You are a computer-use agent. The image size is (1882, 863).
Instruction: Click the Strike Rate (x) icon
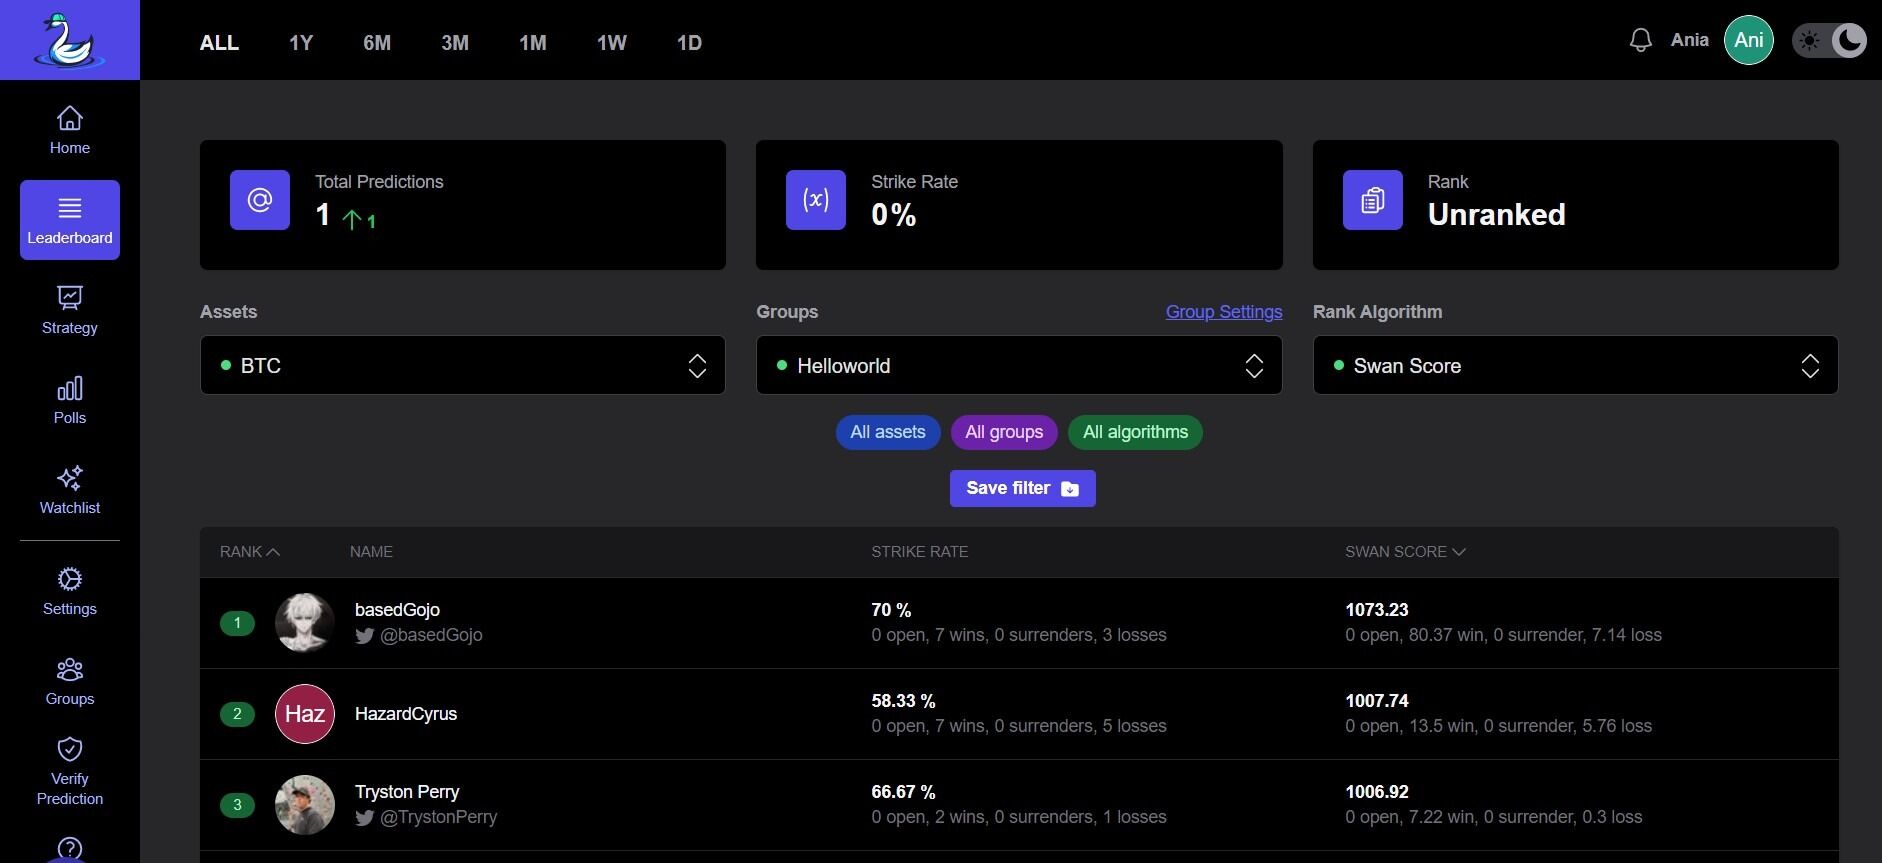pos(816,200)
